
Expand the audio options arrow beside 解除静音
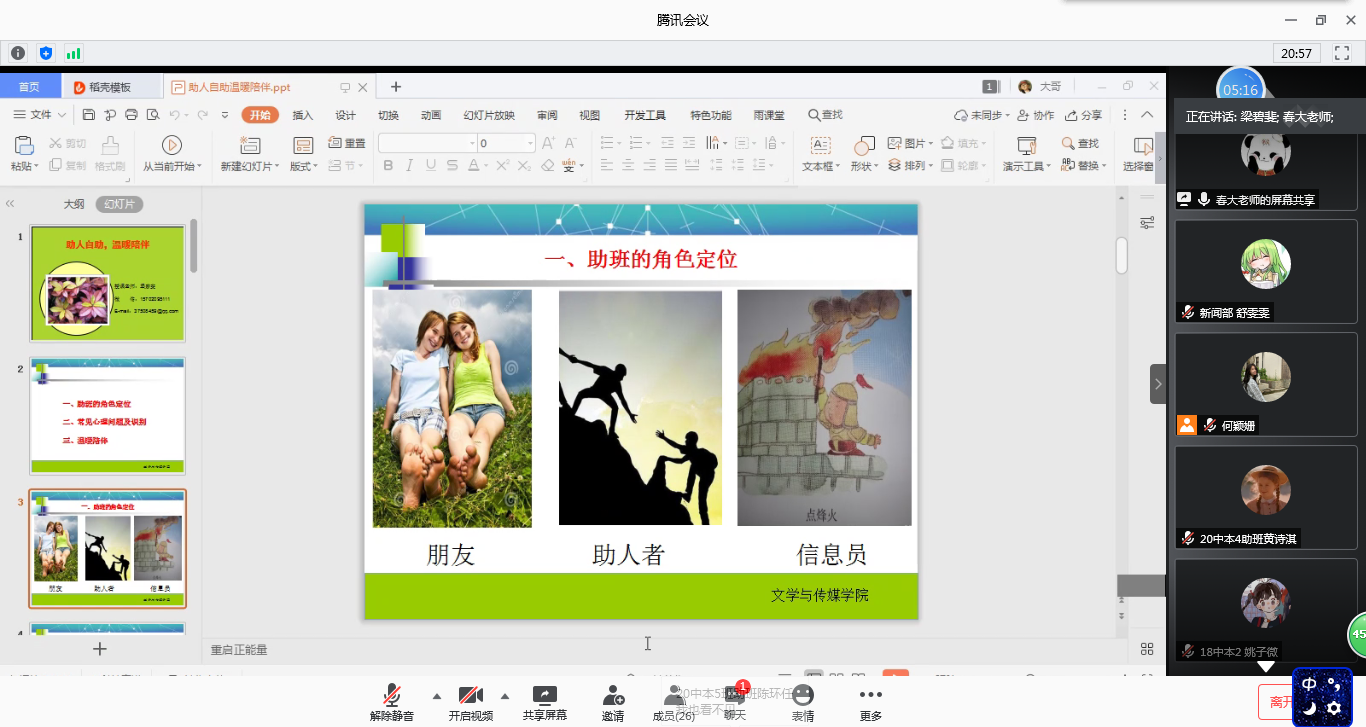[x=436, y=695]
